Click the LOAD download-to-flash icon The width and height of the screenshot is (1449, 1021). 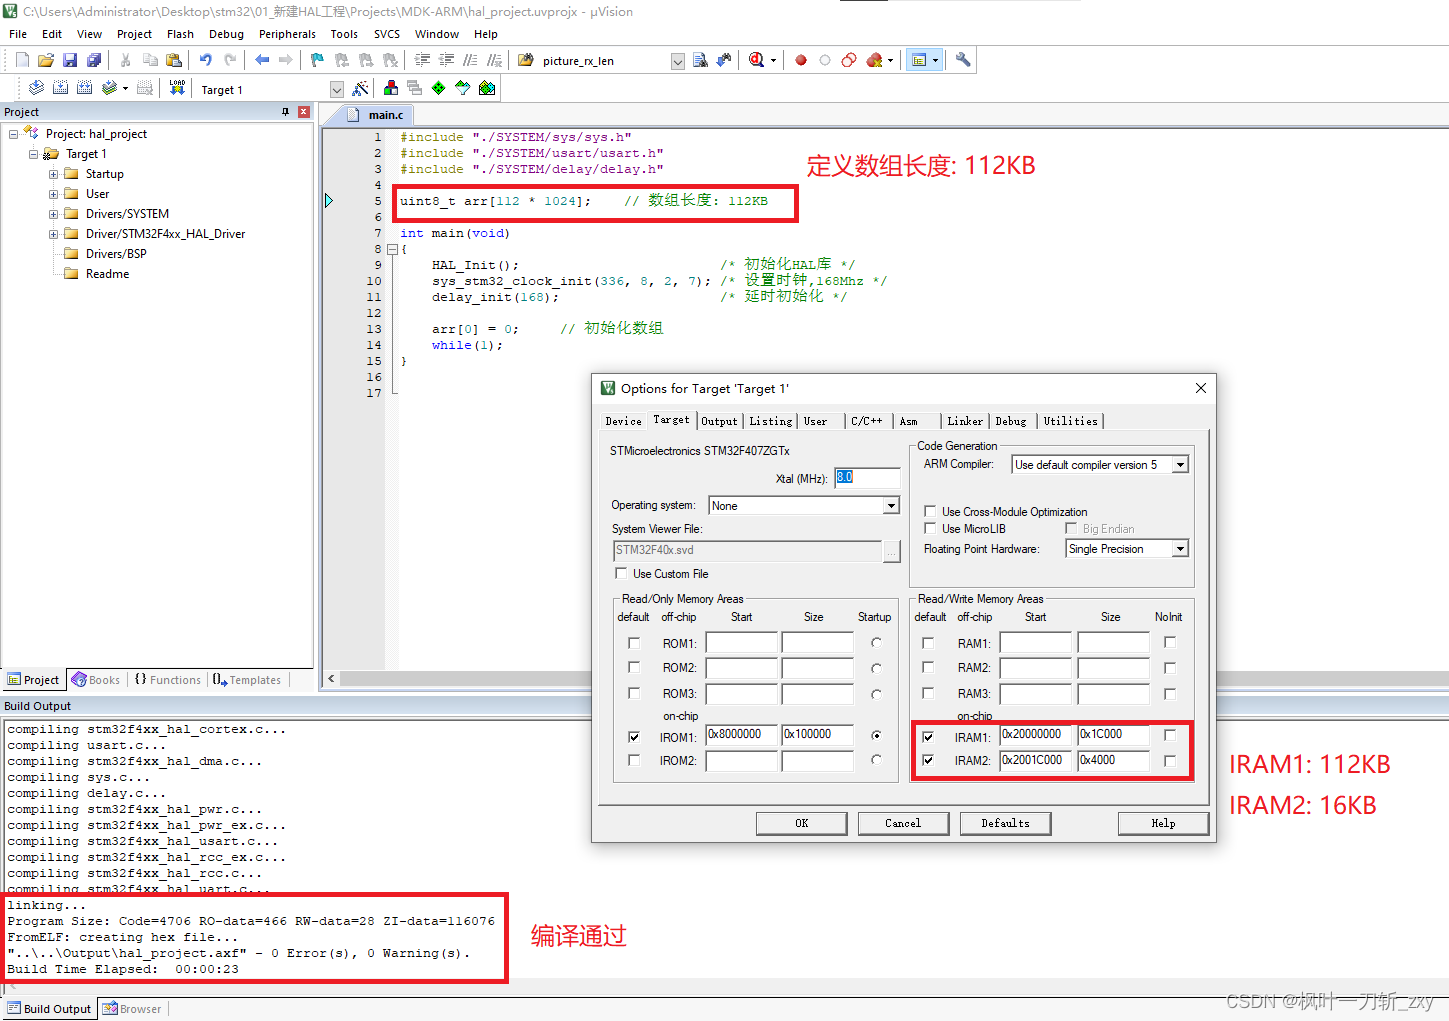177,87
